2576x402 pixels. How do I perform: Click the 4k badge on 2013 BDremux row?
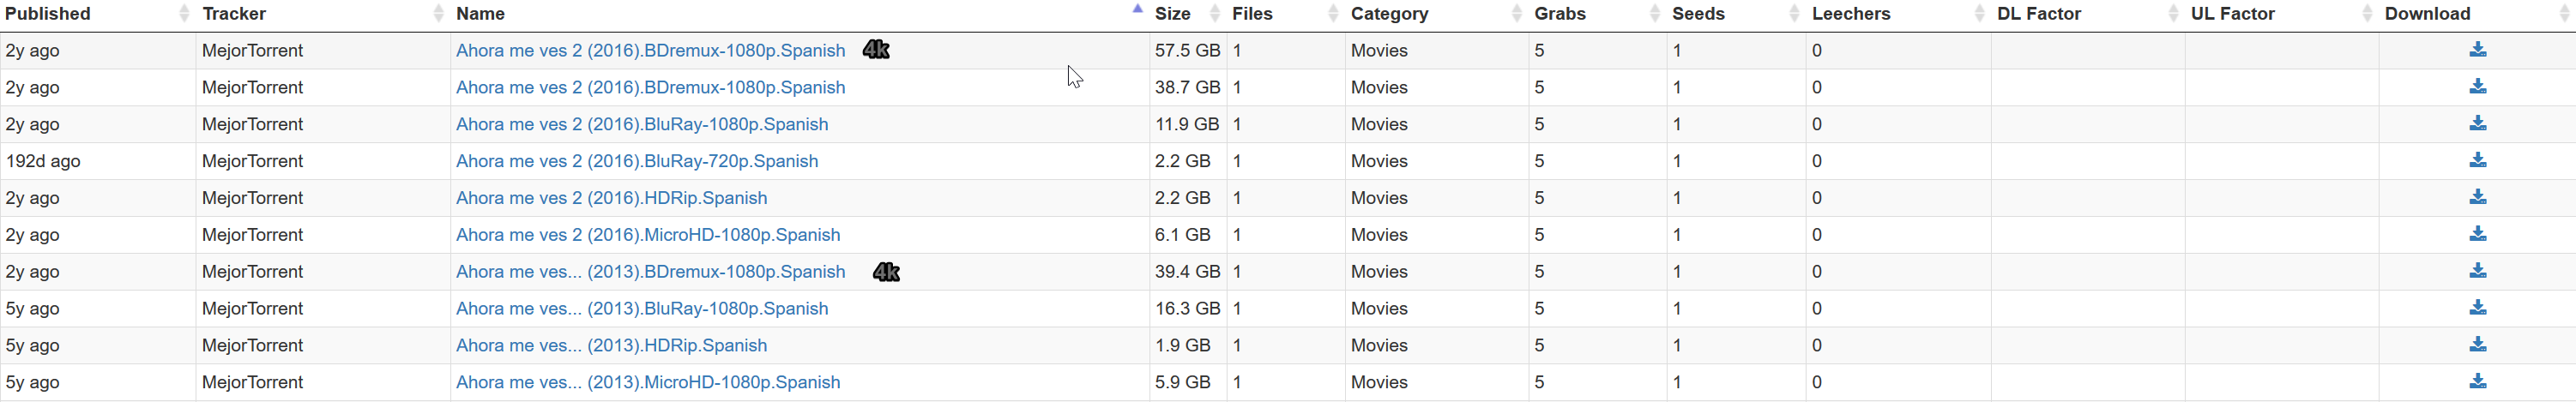coord(886,272)
